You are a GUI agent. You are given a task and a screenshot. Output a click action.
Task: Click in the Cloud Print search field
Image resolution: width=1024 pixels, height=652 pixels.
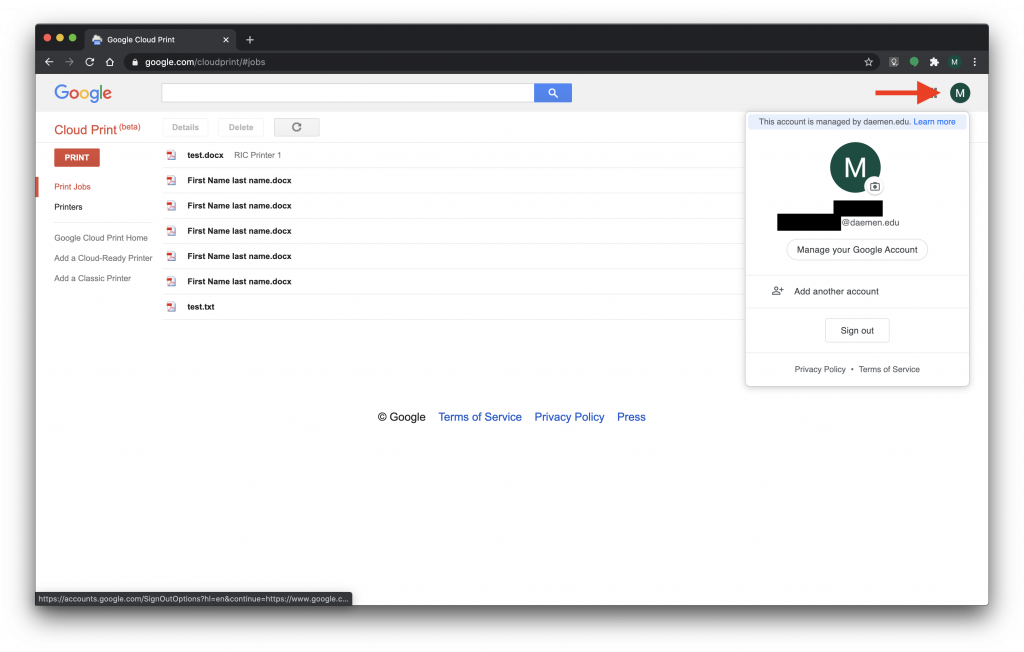[347, 93]
